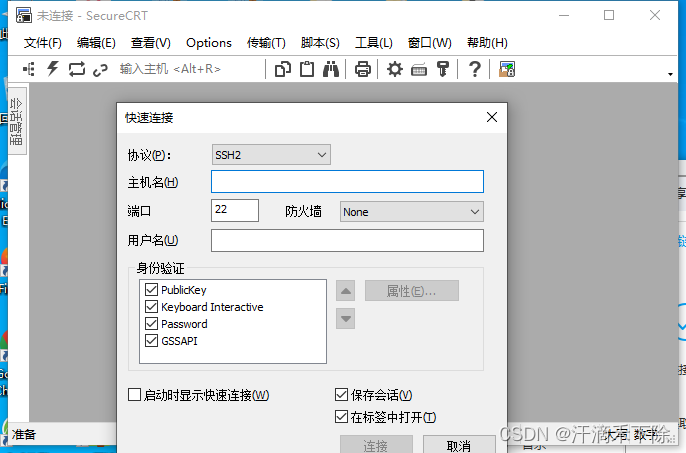Open the 传输(T) menu
The height and width of the screenshot is (453, 686).
(266, 43)
